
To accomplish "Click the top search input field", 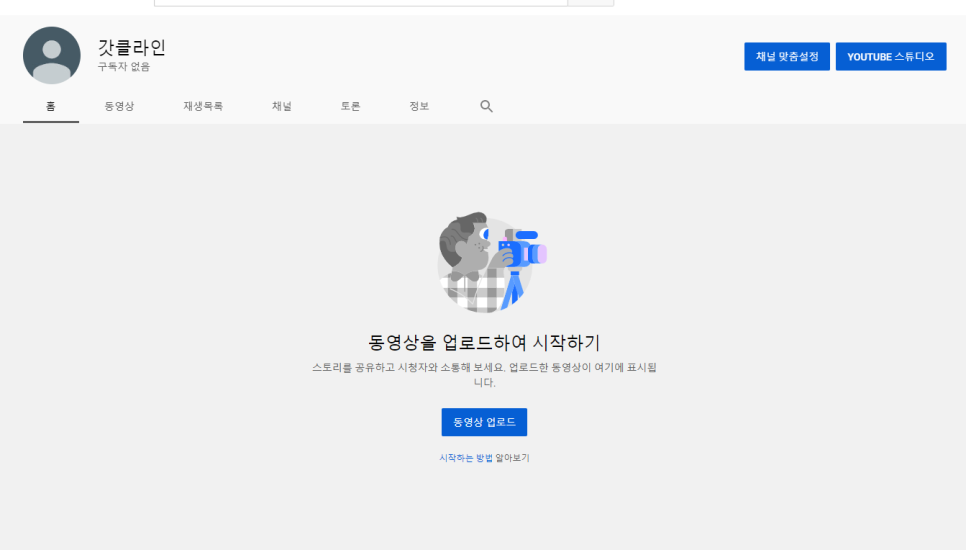I will [360, 3].
